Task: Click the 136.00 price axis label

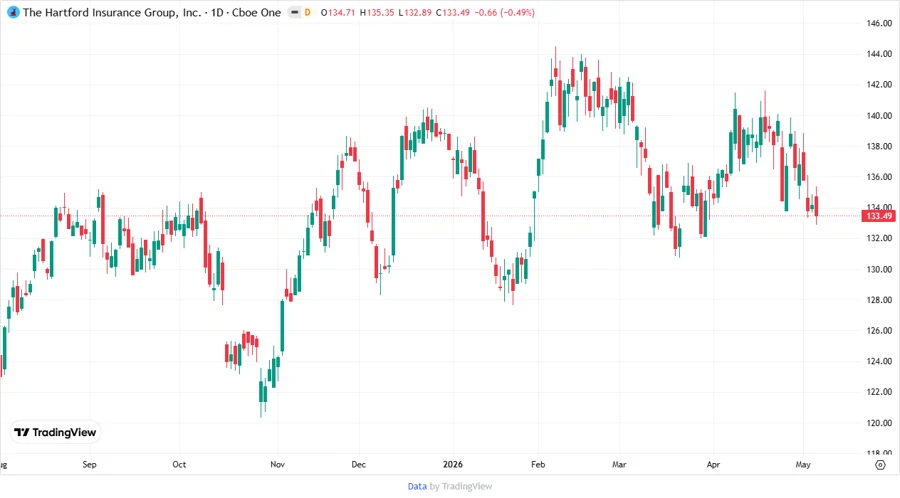Action: (x=879, y=177)
